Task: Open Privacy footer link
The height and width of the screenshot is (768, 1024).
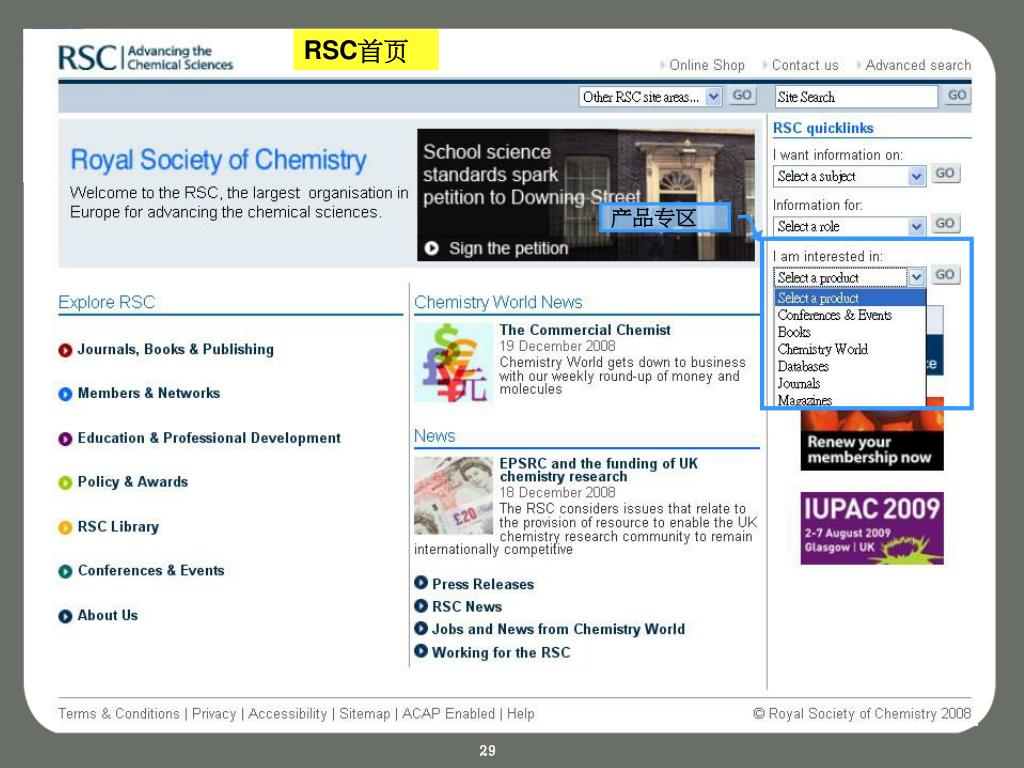Action: (214, 714)
